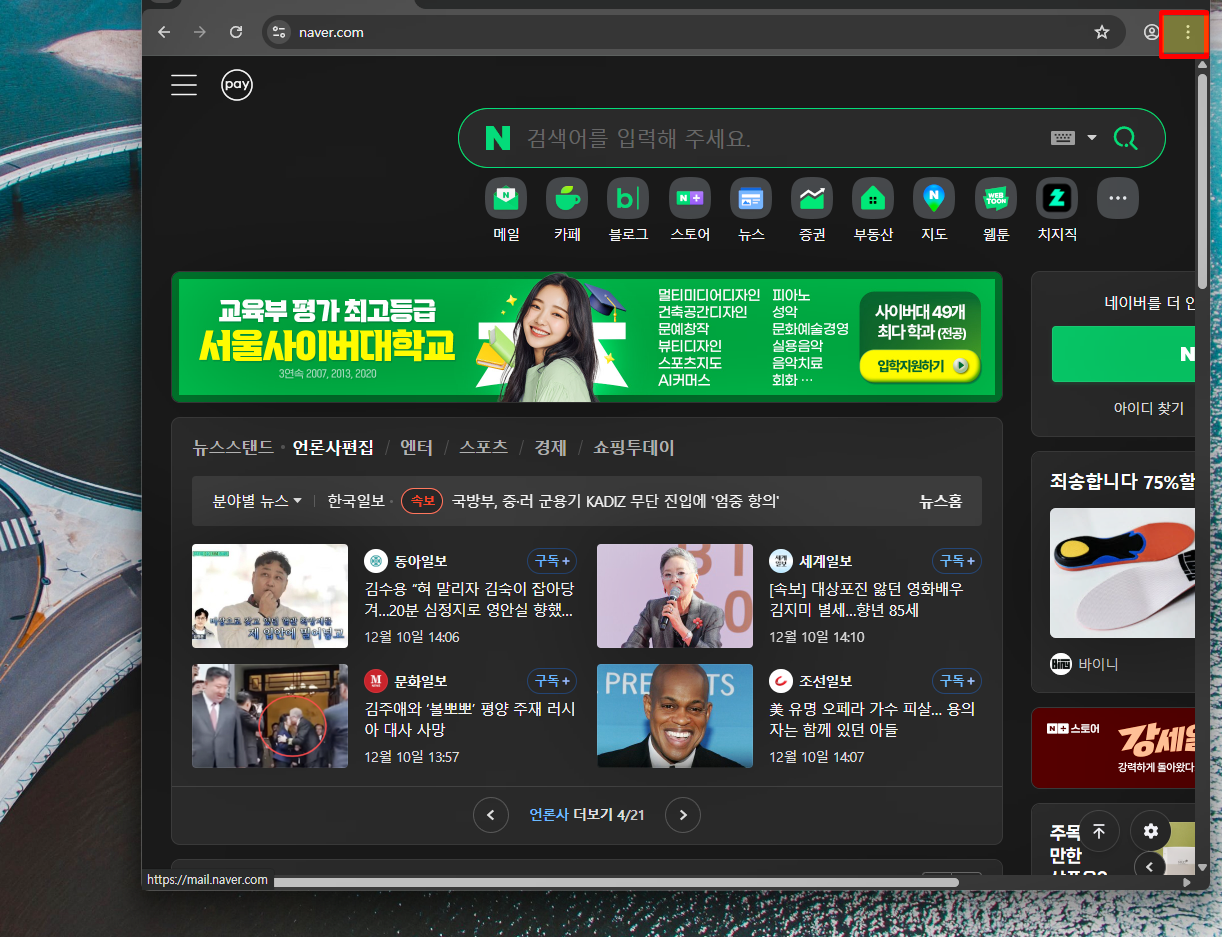Screen dimensions: 1222x937
Task: Click 언론사 더보기 4/21 text
Action: tap(587, 815)
